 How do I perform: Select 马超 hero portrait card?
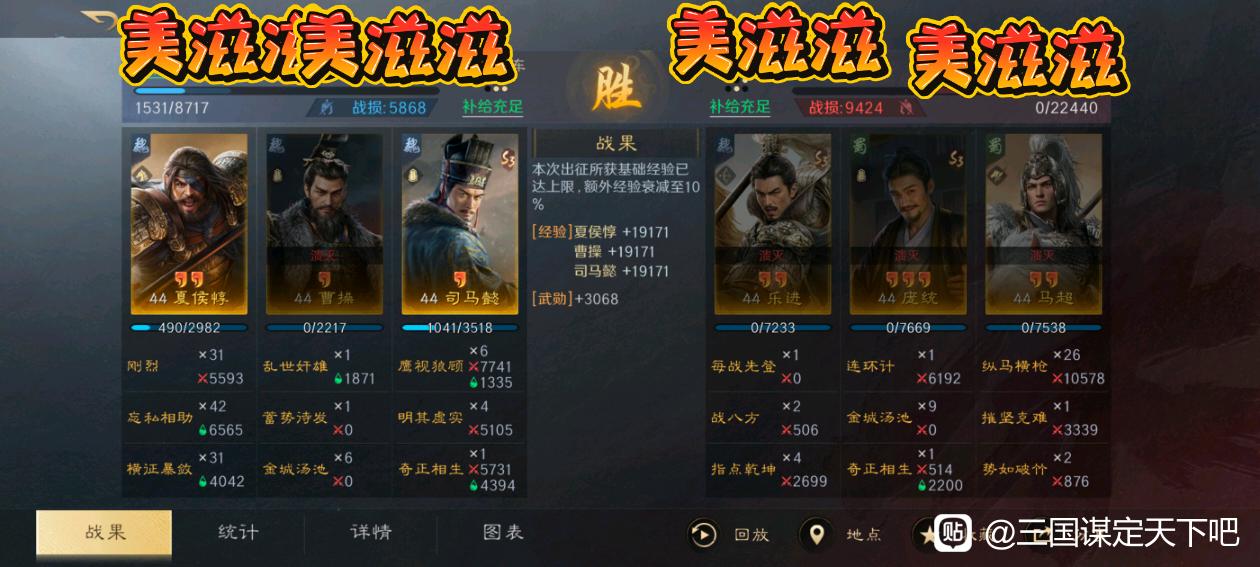(x=1043, y=224)
